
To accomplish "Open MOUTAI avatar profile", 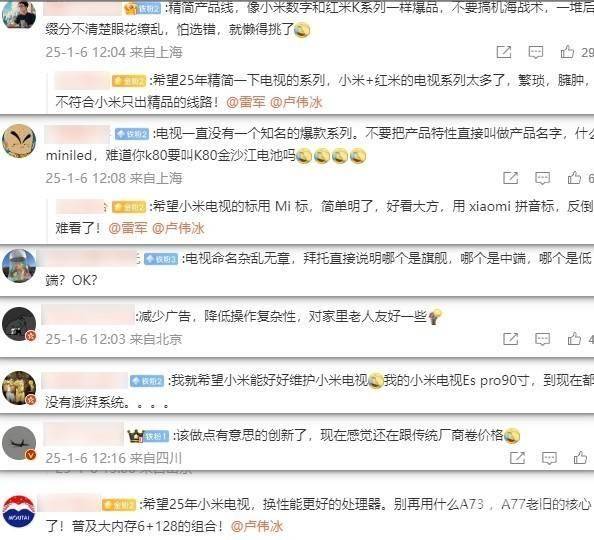I will tap(19, 512).
